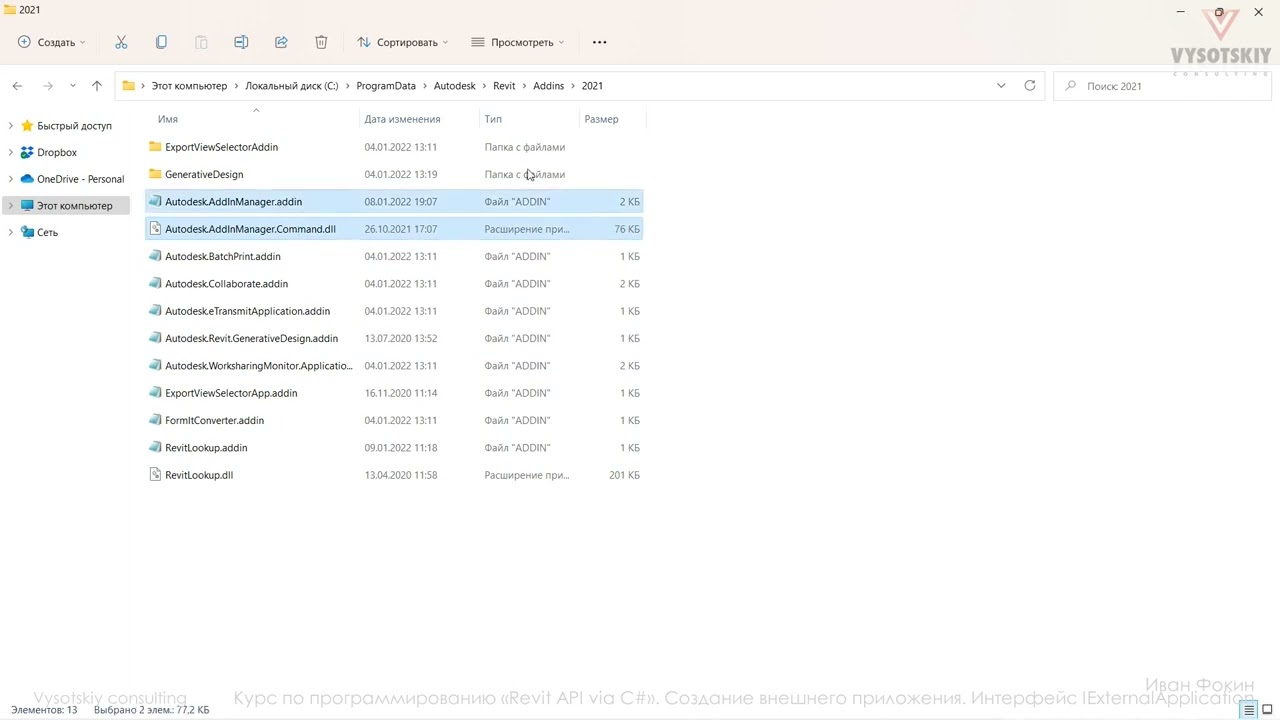Navigate to Локальный диск (C:) breadcrumb

292,86
